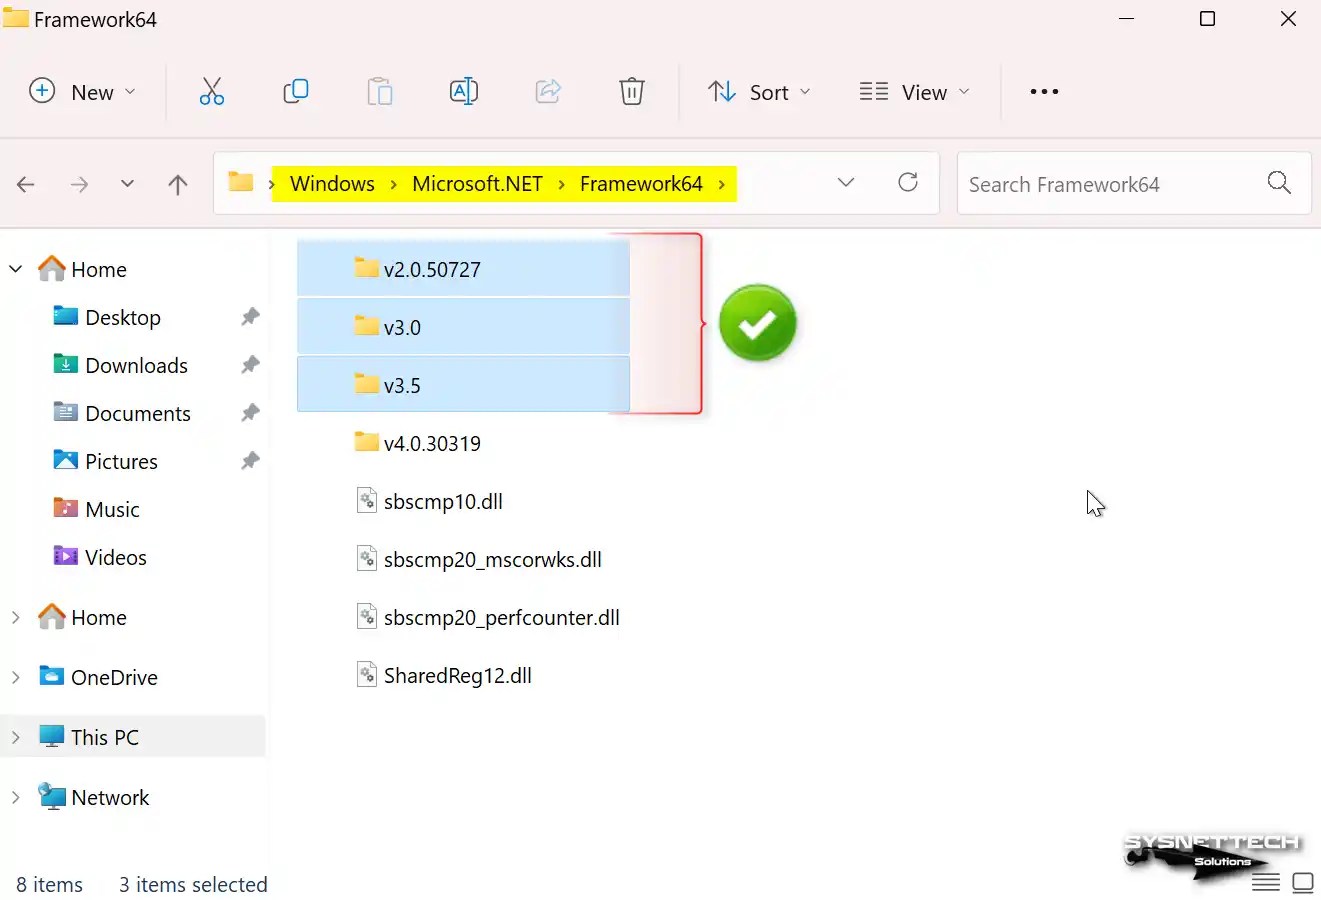Unpin Pictures using its pin icon

tap(250, 461)
